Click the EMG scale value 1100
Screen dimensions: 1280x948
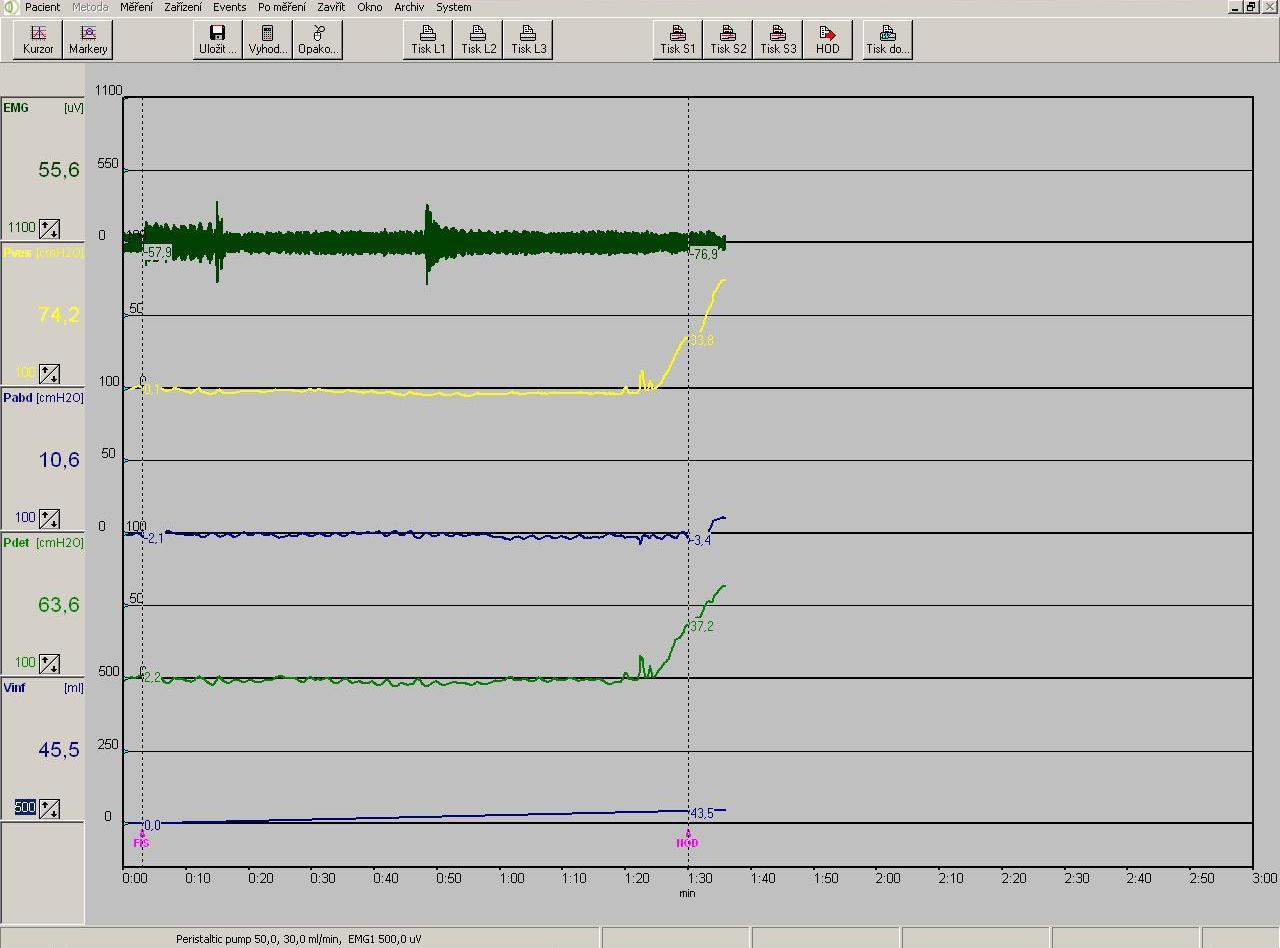(21, 228)
